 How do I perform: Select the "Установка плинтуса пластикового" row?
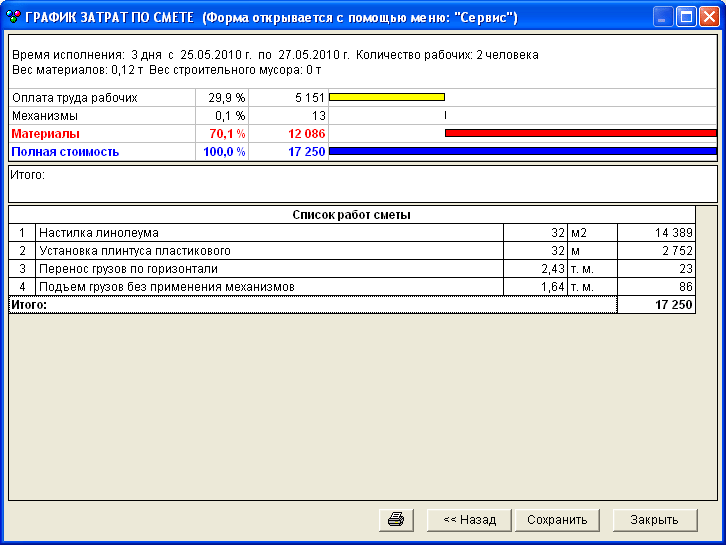pyautogui.click(x=270, y=251)
